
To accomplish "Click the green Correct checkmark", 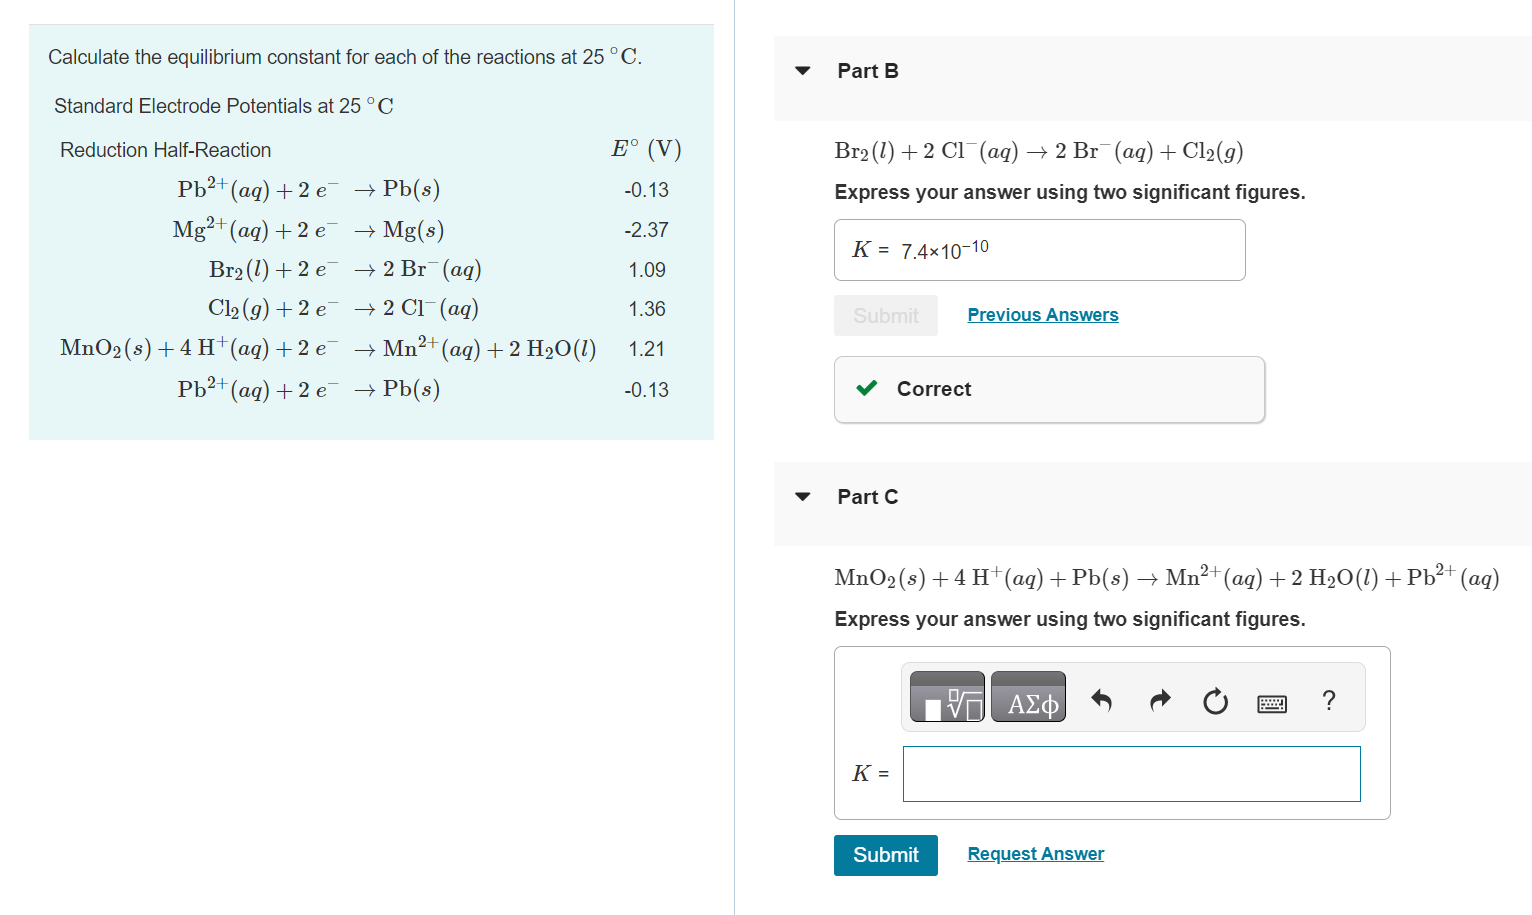I will pyautogui.click(x=866, y=388).
